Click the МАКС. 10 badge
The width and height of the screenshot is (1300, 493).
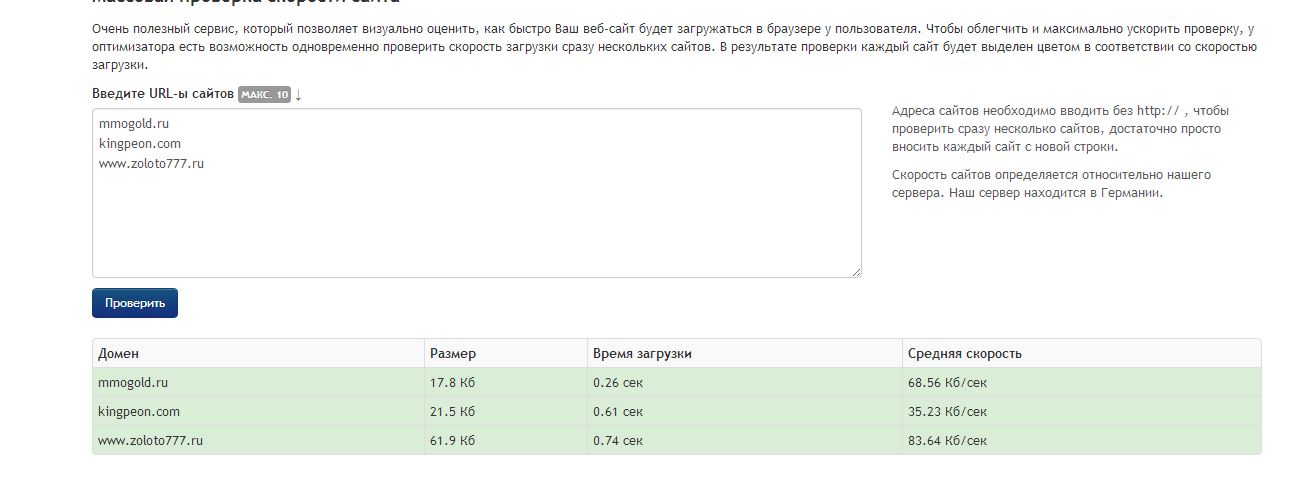264,95
